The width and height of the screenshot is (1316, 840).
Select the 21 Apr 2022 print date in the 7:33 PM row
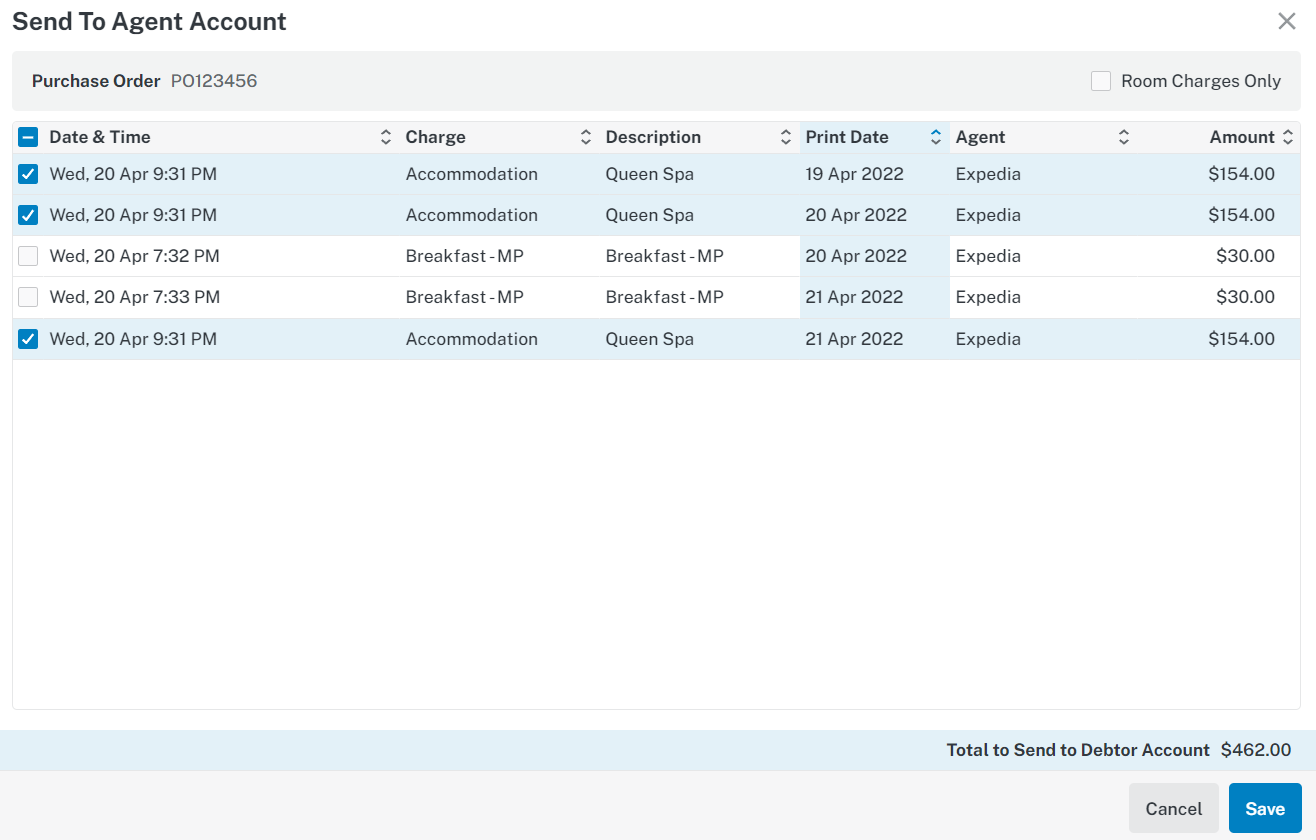[854, 297]
